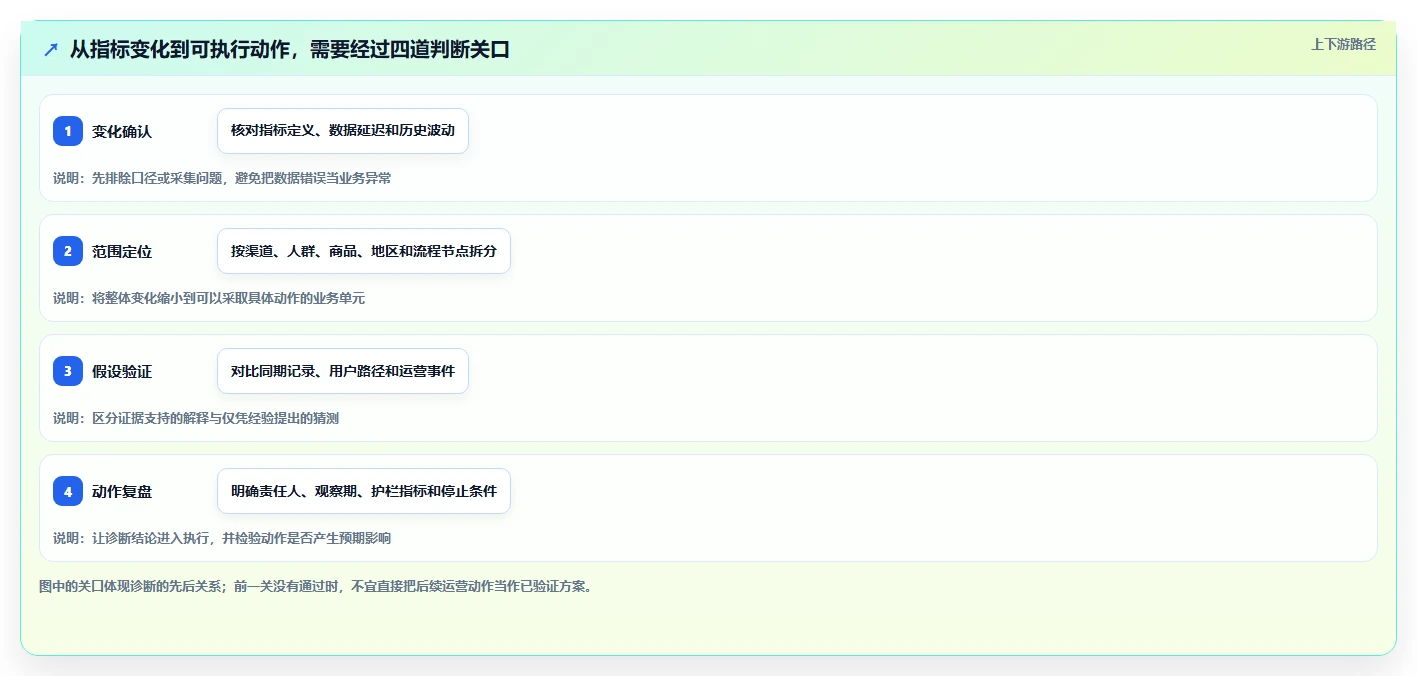Click the note starting 说明：让诊断结论进入执行
Image resolution: width=1417 pixels, height=676 pixels.
222,538
